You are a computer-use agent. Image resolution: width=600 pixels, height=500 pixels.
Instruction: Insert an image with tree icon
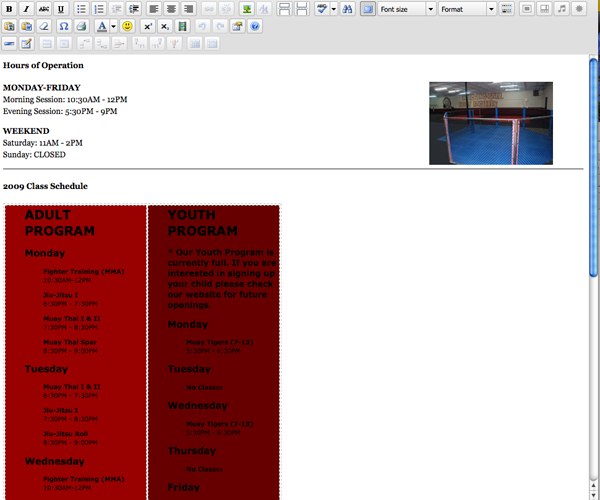pyautogui.click(x=247, y=9)
